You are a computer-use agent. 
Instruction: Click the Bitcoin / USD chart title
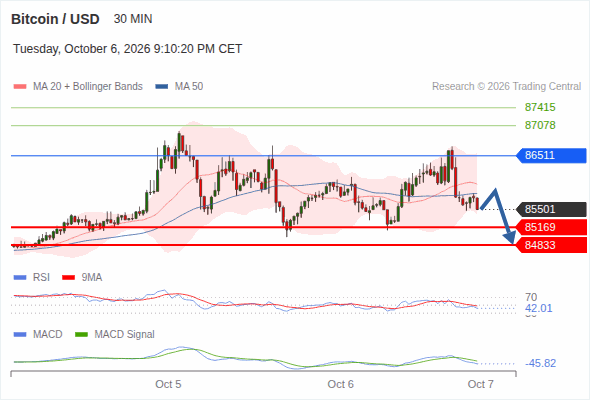55,19
